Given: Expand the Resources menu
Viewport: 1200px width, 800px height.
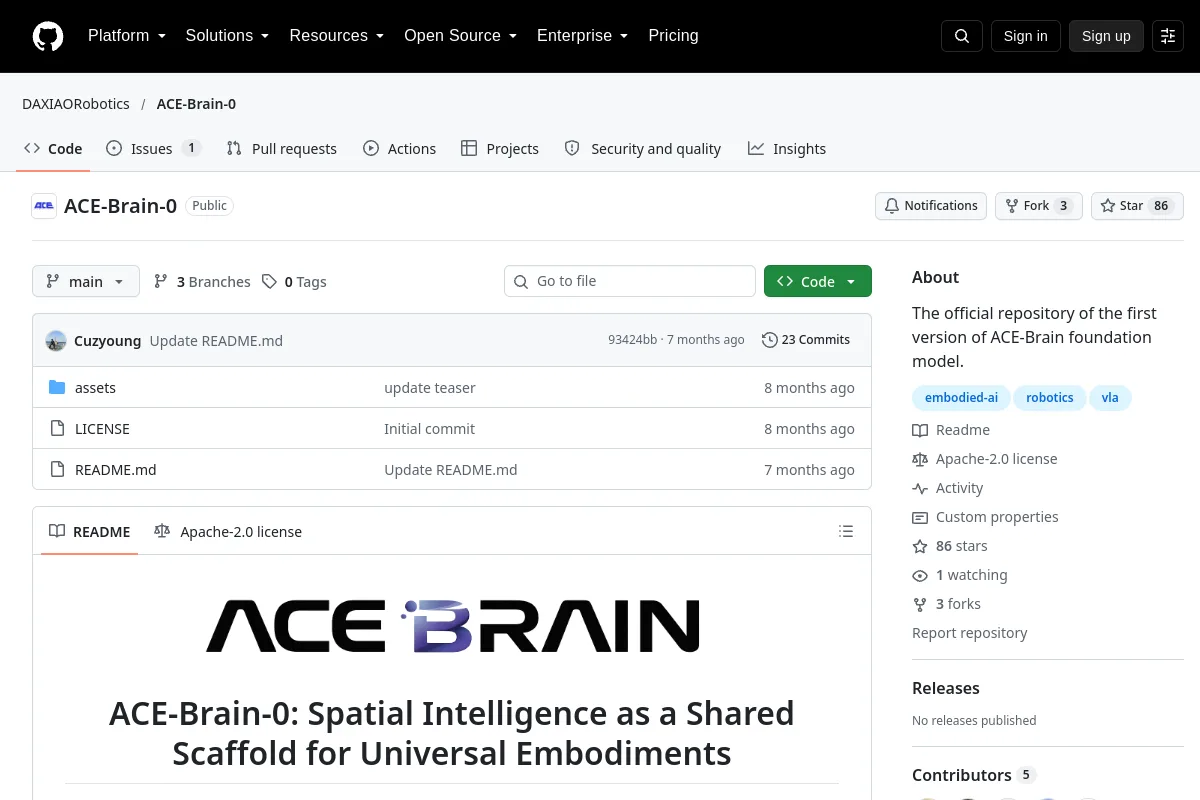Looking at the screenshot, I should point(337,36).
